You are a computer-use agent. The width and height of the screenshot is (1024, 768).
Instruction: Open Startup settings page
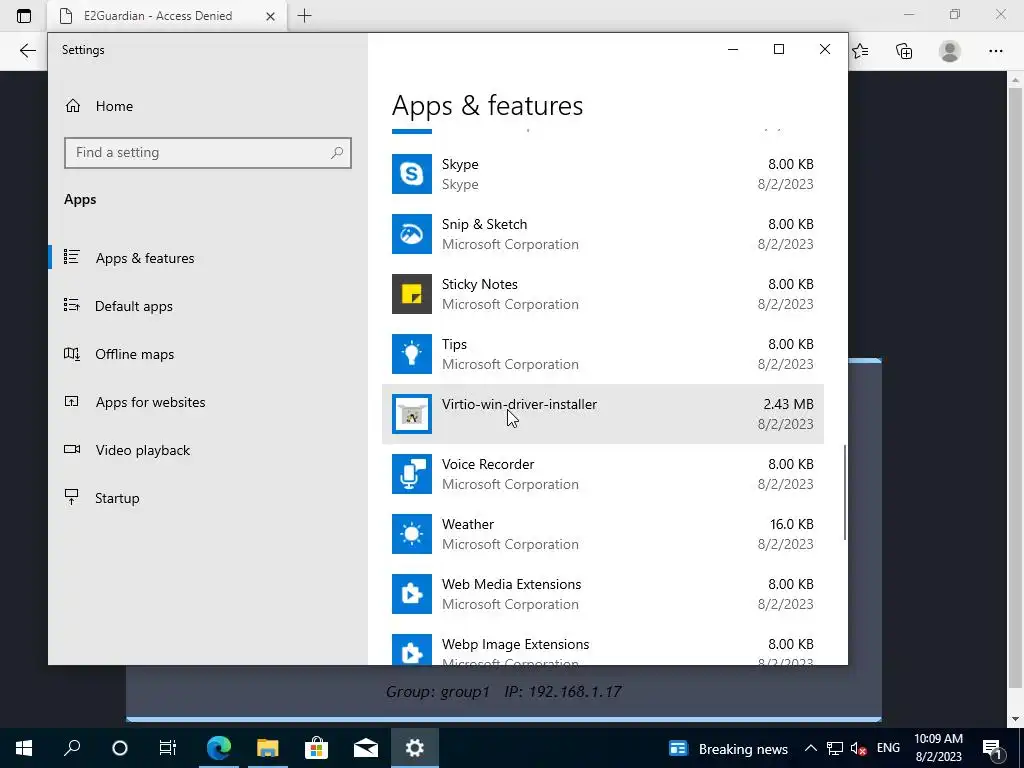[117, 498]
